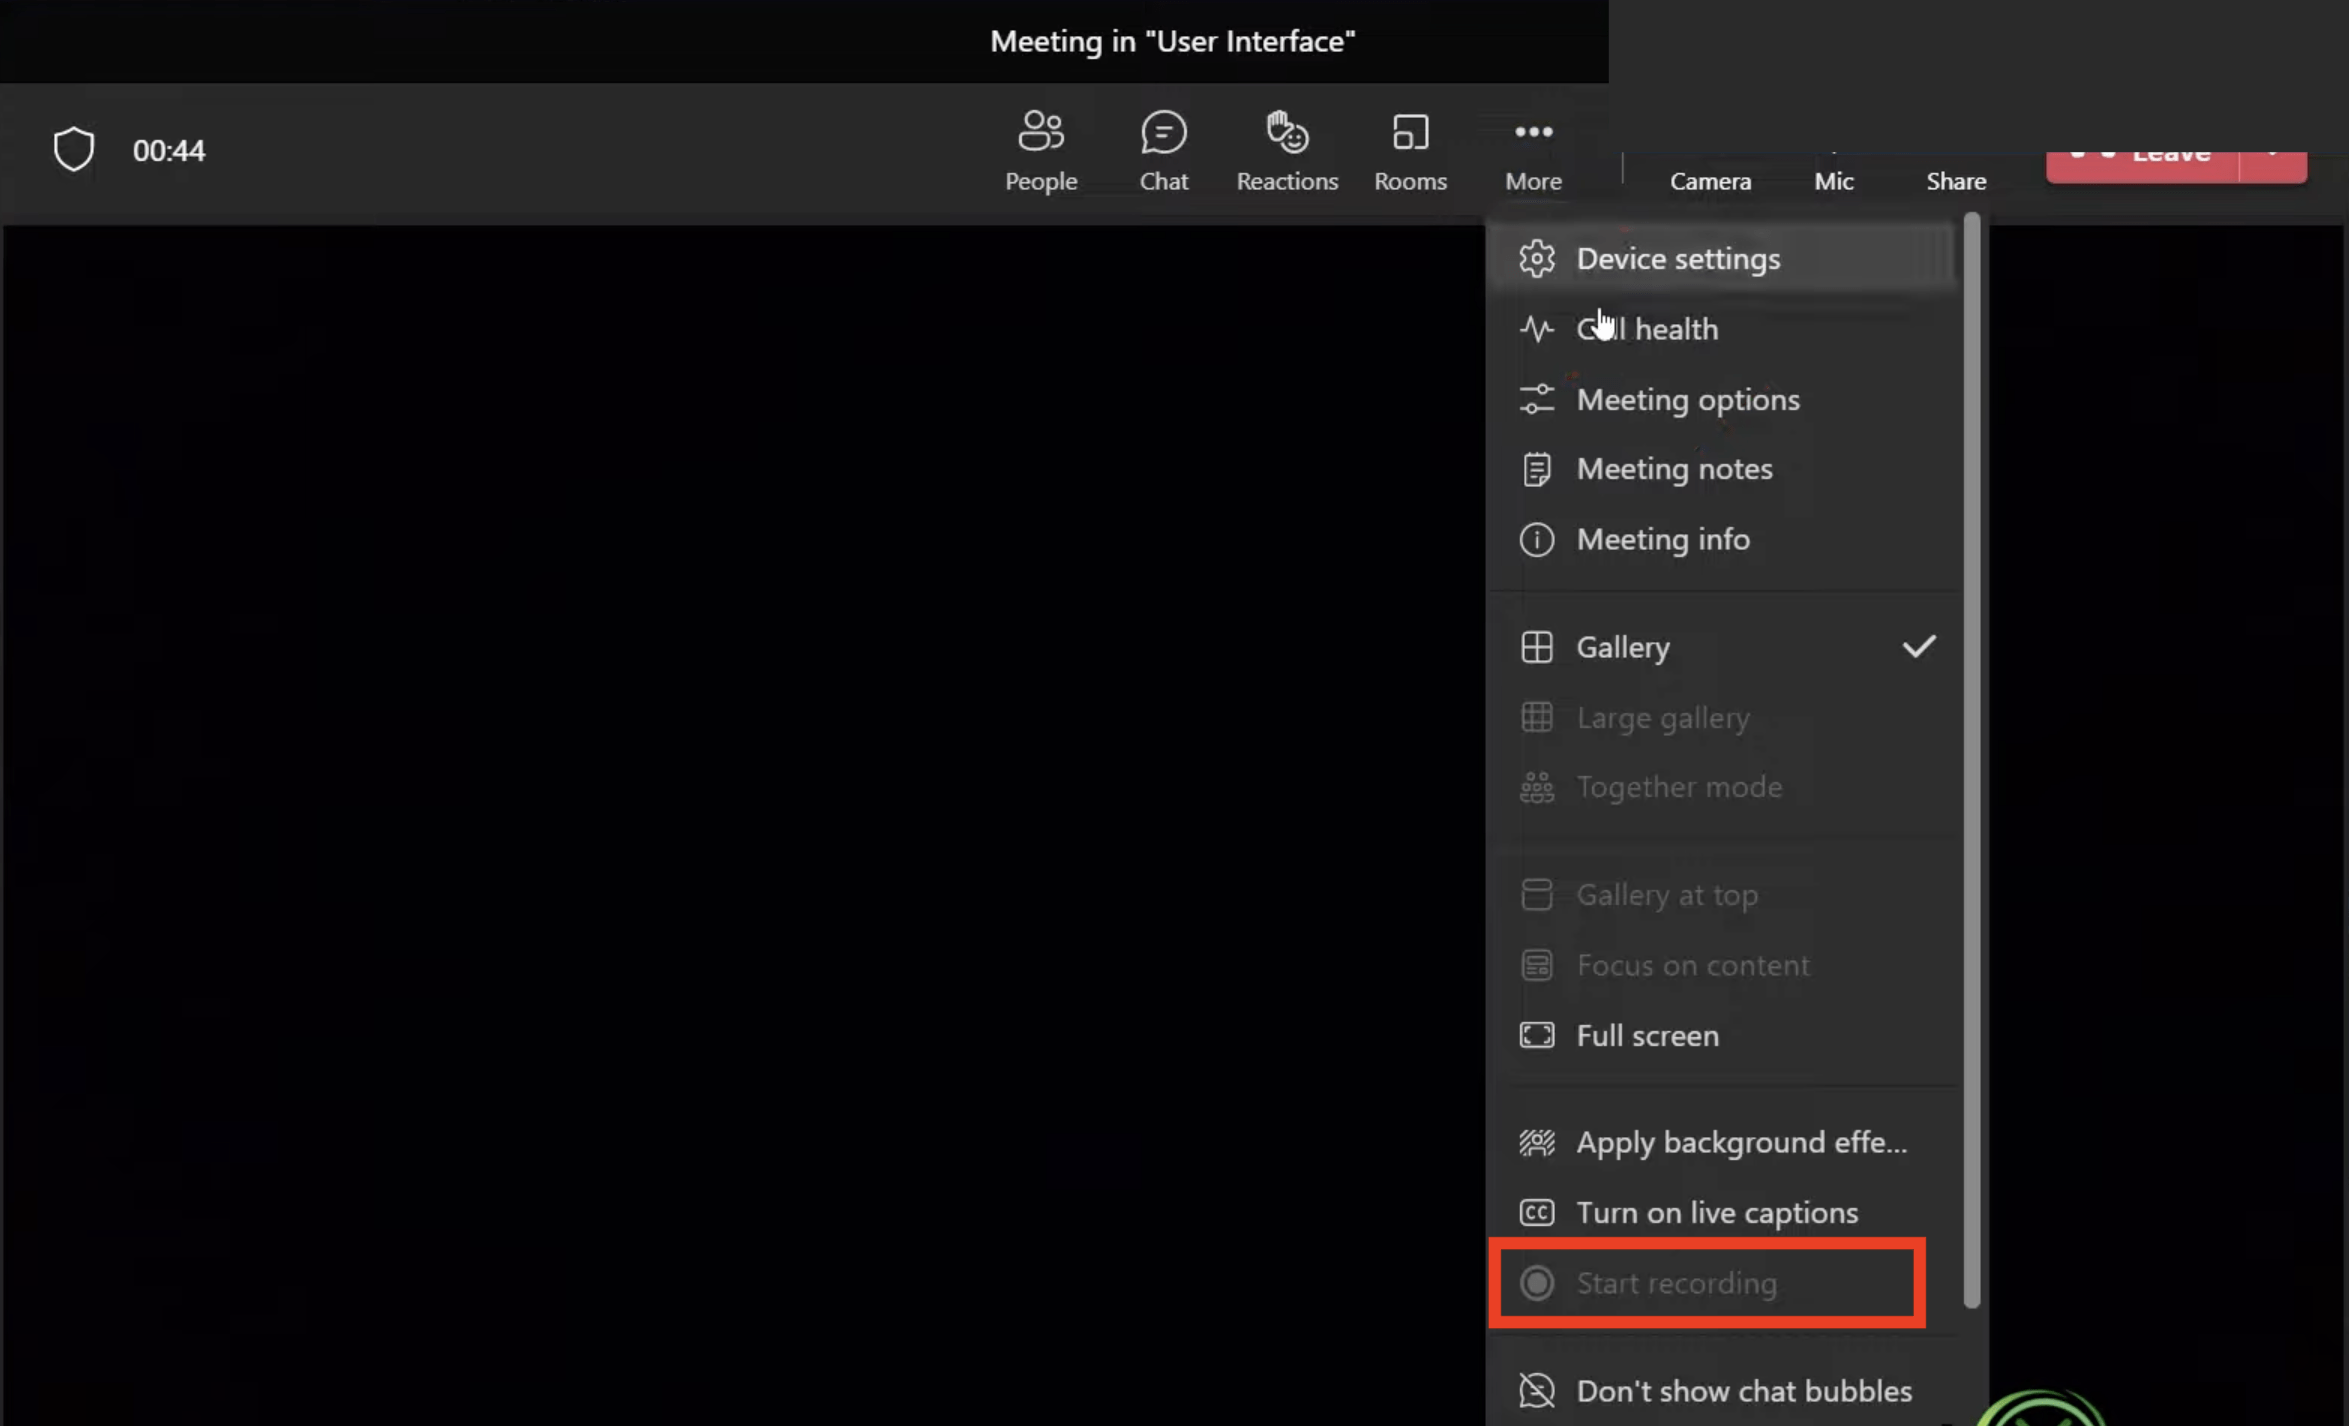Open the meeting Chat

coord(1164,150)
